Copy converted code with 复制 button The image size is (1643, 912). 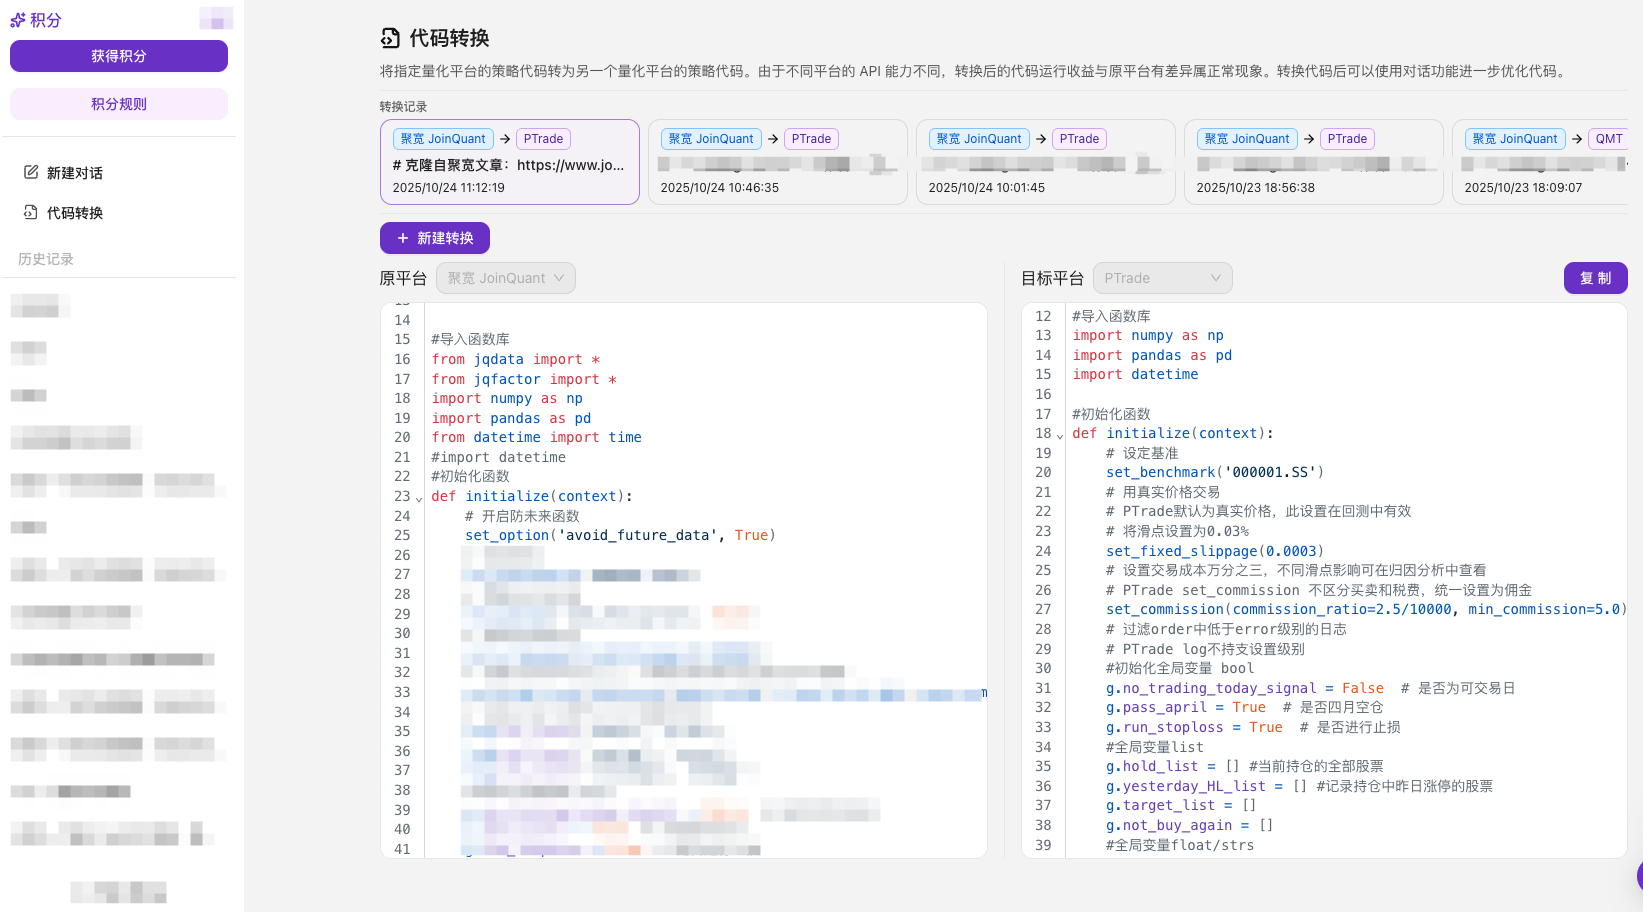click(x=1595, y=278)
